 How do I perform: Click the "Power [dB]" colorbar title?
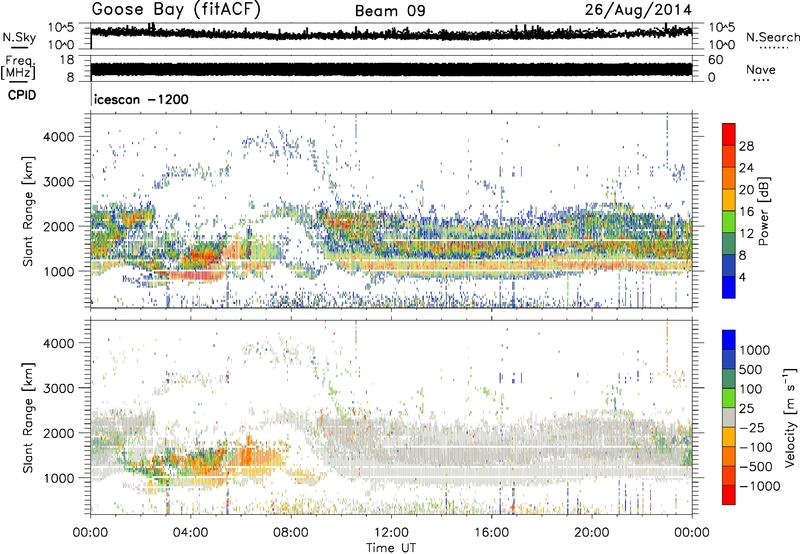coord(764,211)
